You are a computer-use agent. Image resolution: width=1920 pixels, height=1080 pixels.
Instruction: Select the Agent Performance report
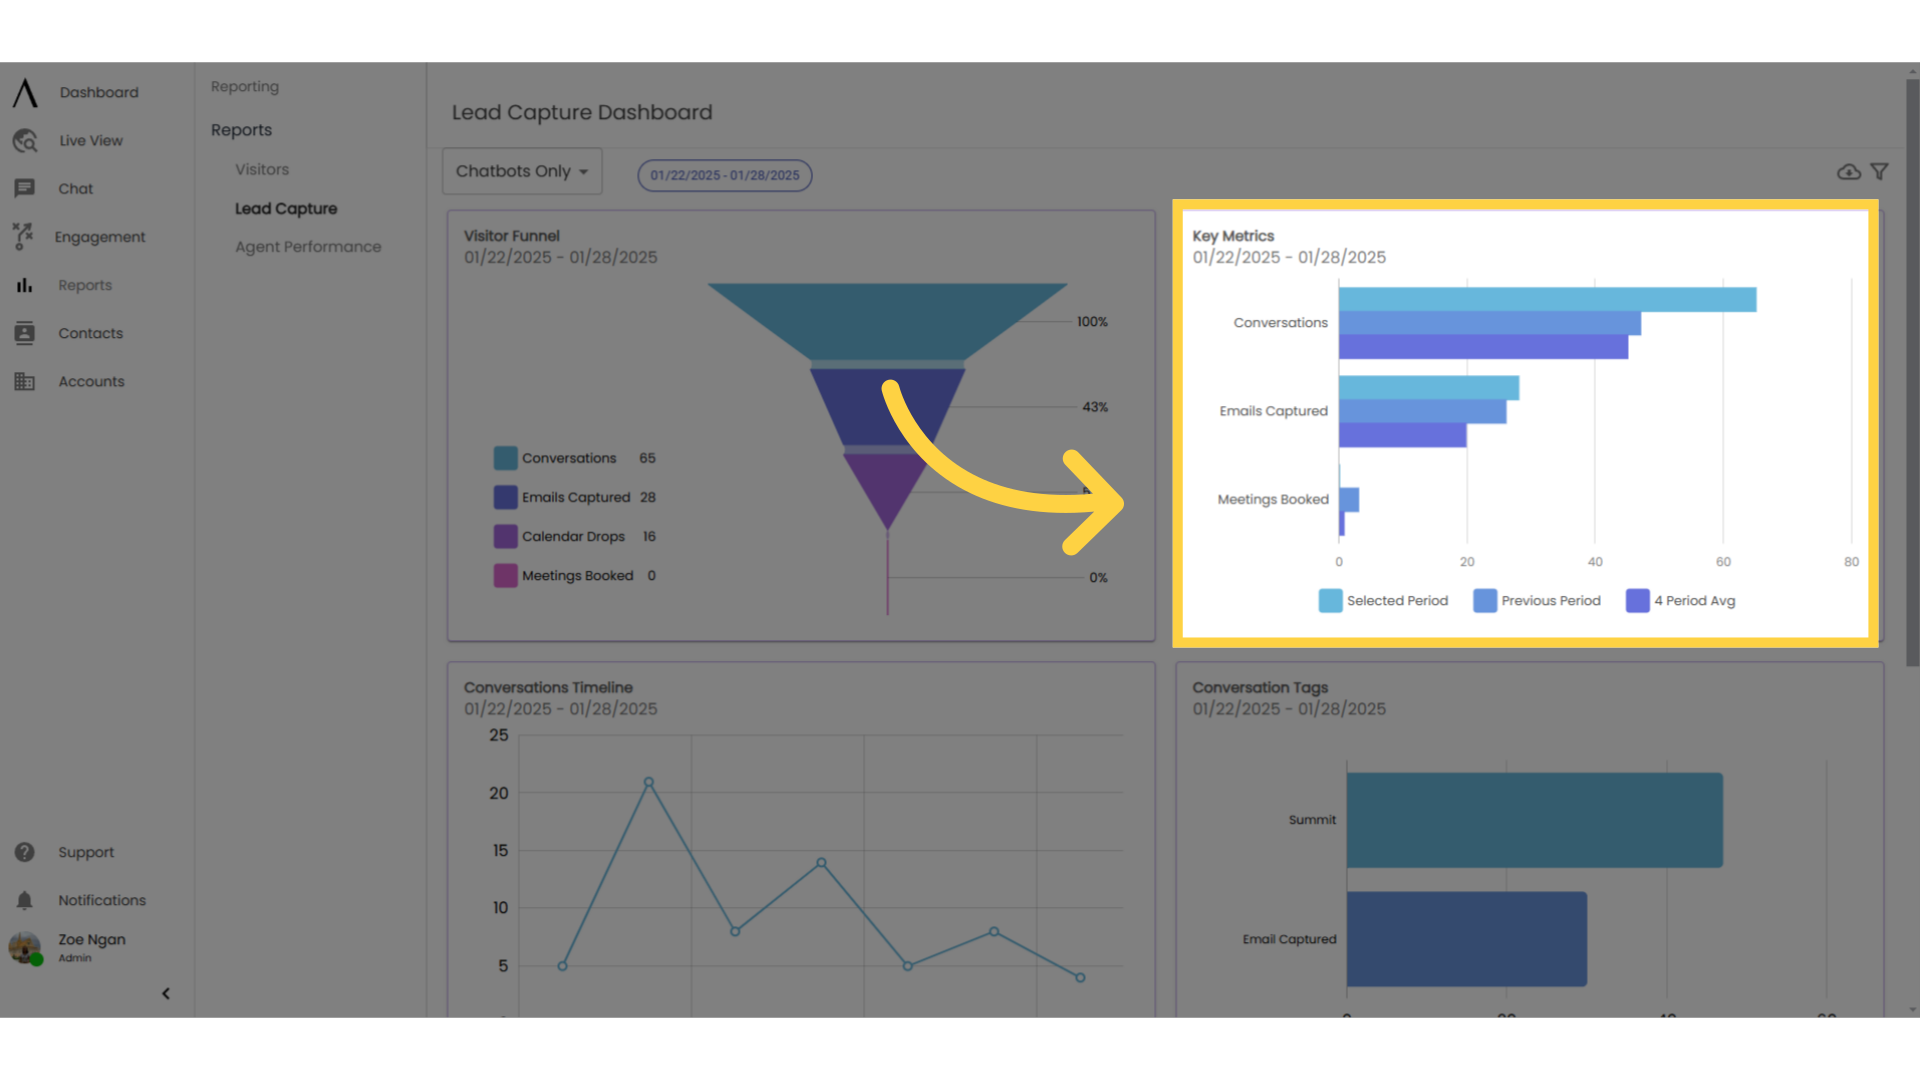307,247
